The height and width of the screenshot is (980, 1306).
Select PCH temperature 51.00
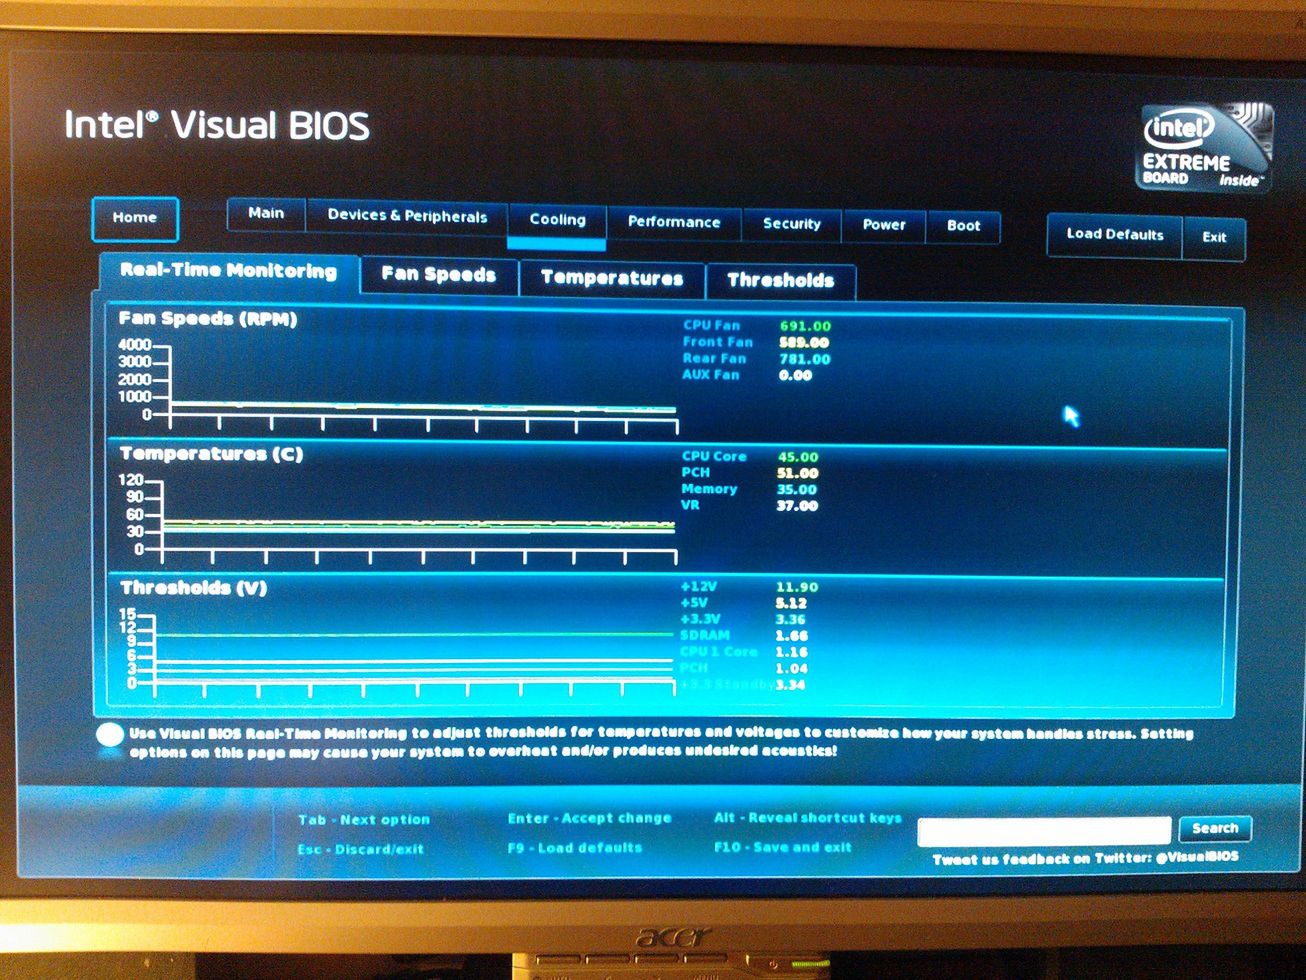click(x=797, y=473)
